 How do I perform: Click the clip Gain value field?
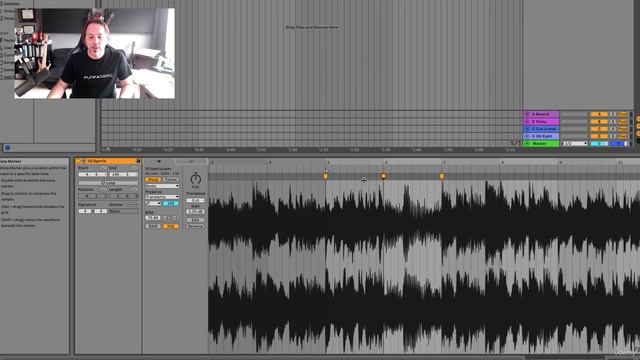[196, 211]
